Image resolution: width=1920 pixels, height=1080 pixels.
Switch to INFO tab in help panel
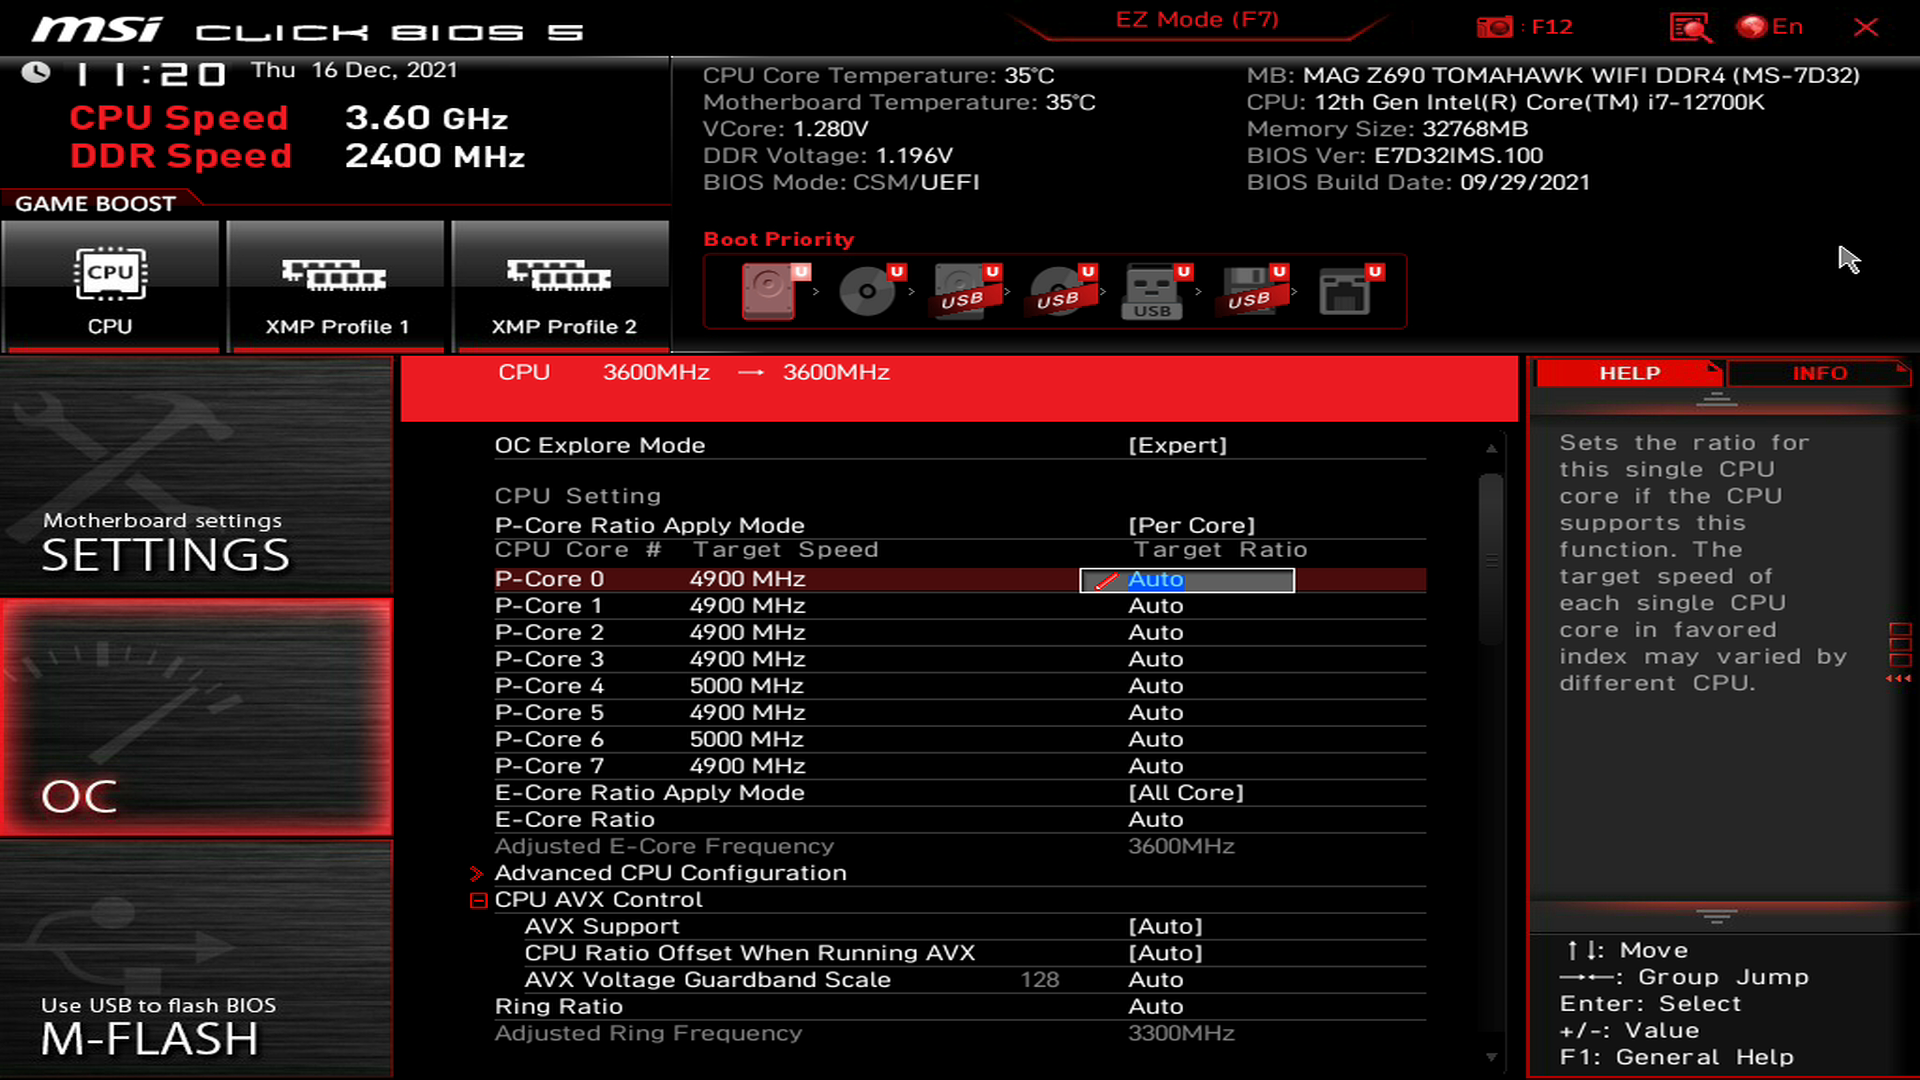coord(1818,372)
